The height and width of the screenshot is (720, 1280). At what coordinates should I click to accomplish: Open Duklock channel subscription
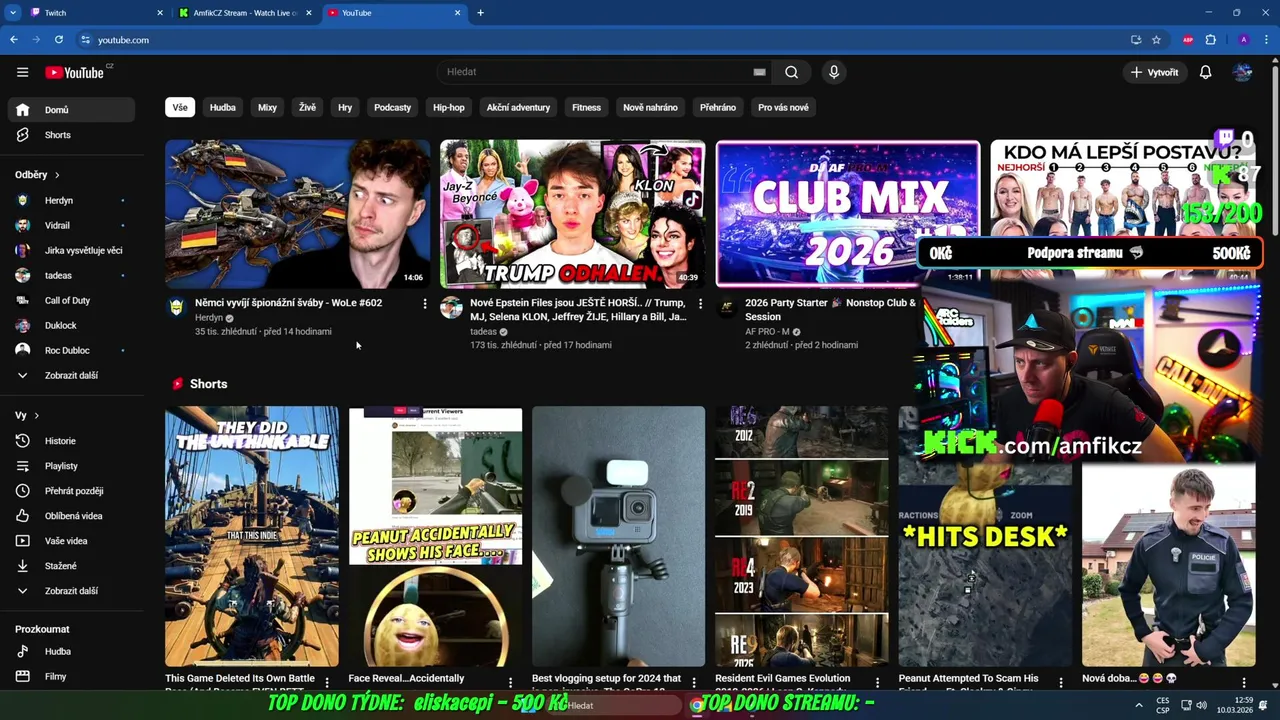pyautogui.click(x=71, y=325)
